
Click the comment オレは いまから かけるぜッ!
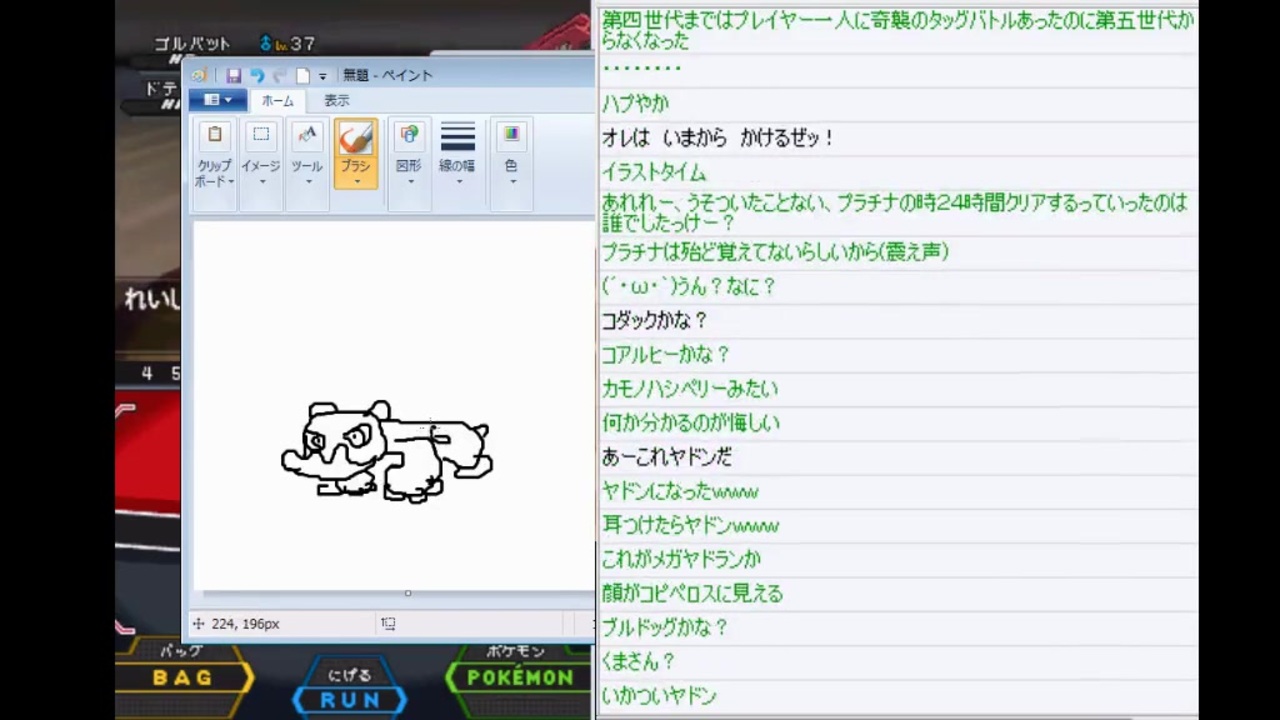(718, 138)
